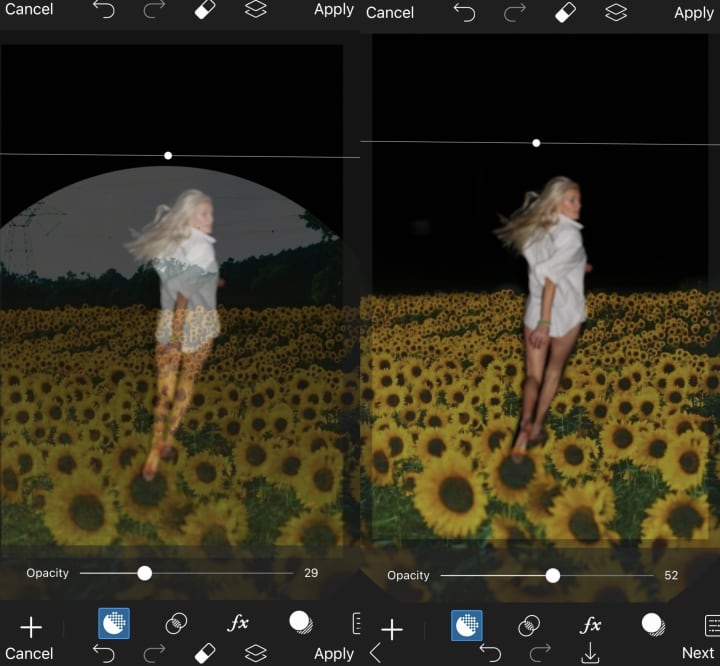The height and width of the screenshot is (666, 720).
Task: Tap Apply in the top-right corner
Action: [693, 13]
